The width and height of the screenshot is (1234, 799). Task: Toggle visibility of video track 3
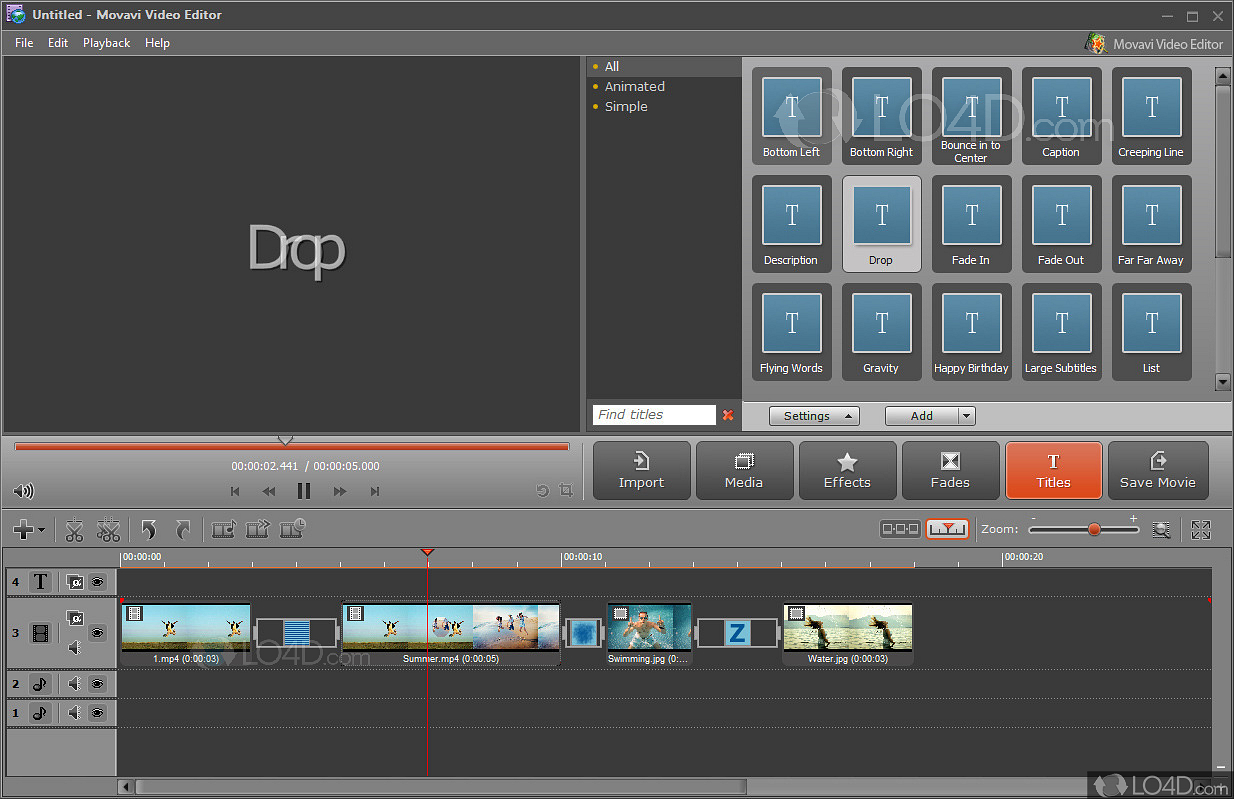(98, 633)
